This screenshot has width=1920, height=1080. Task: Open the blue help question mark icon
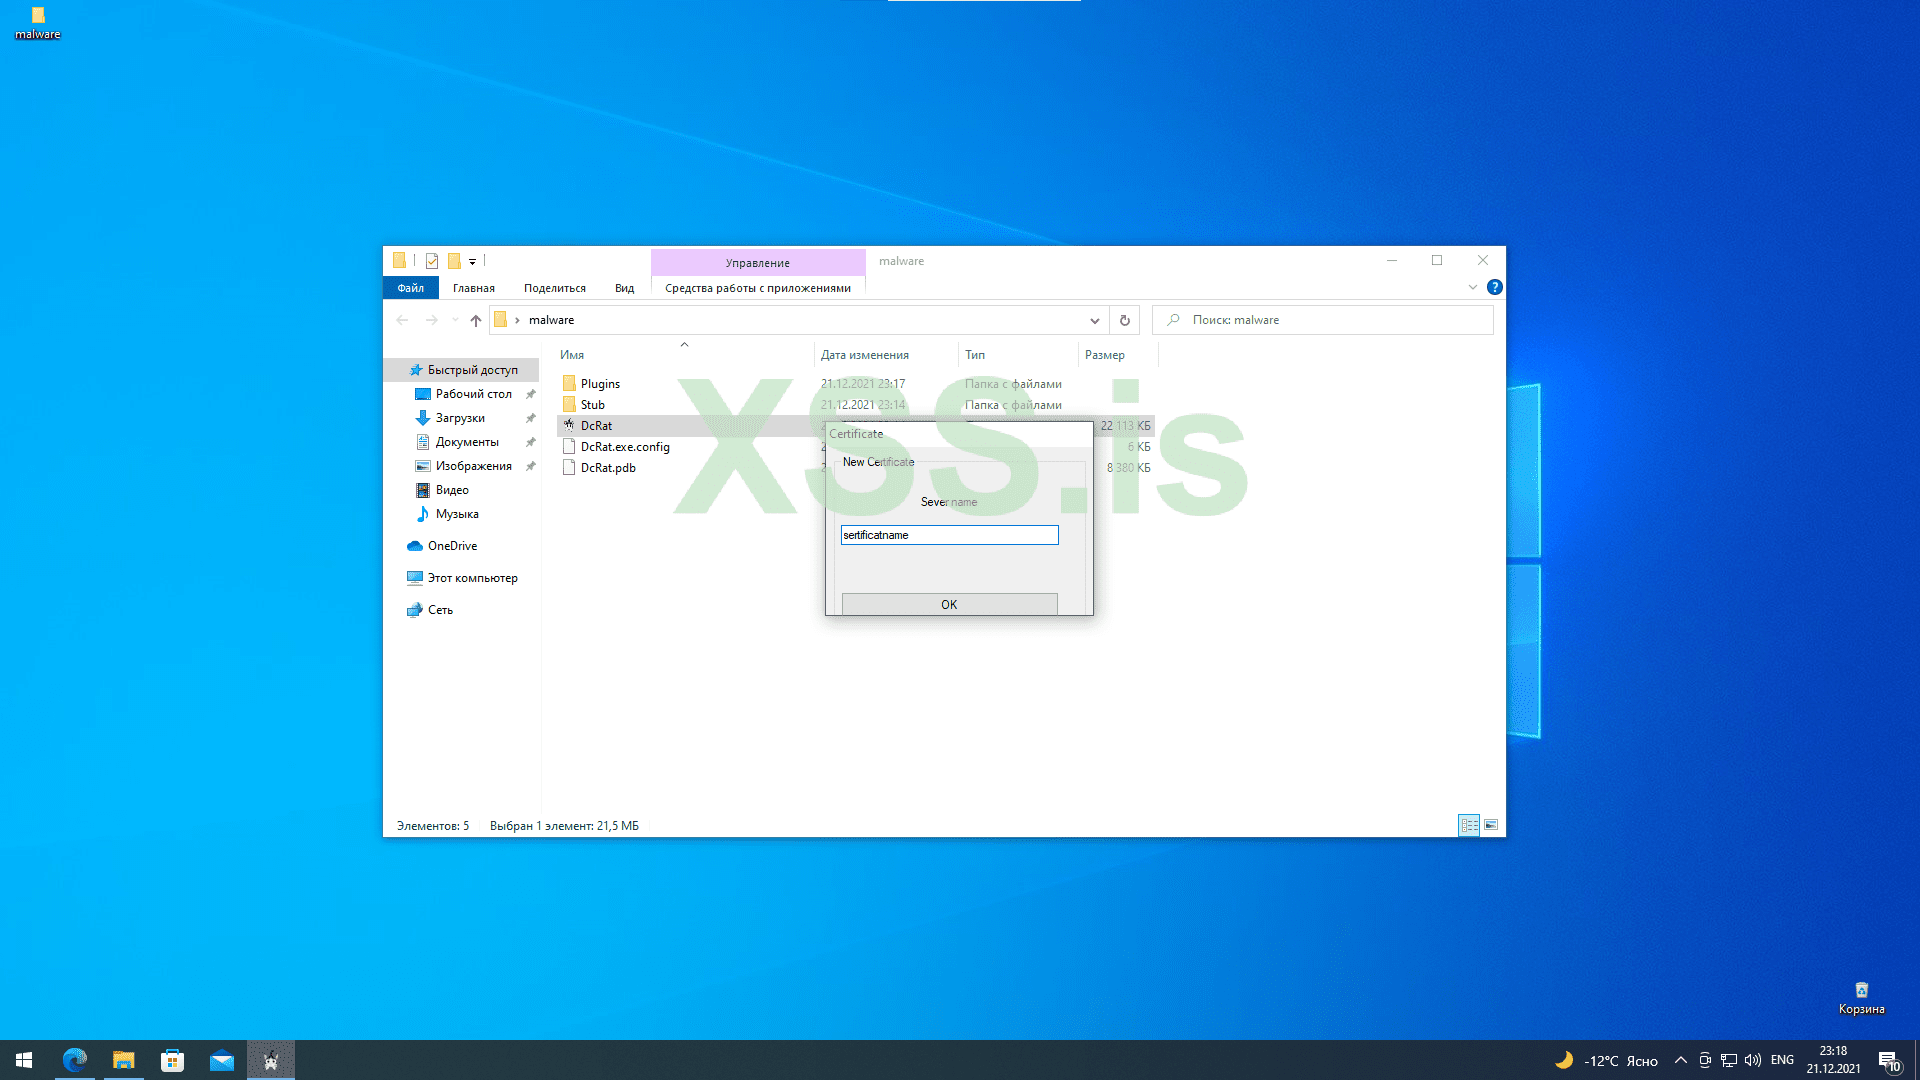[1494, 287]
